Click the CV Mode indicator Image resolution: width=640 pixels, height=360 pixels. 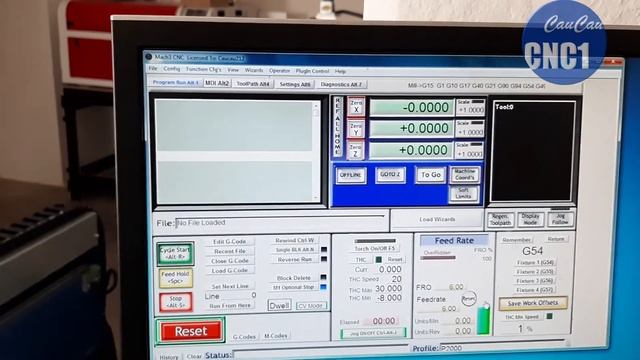[x=311, y=305]
